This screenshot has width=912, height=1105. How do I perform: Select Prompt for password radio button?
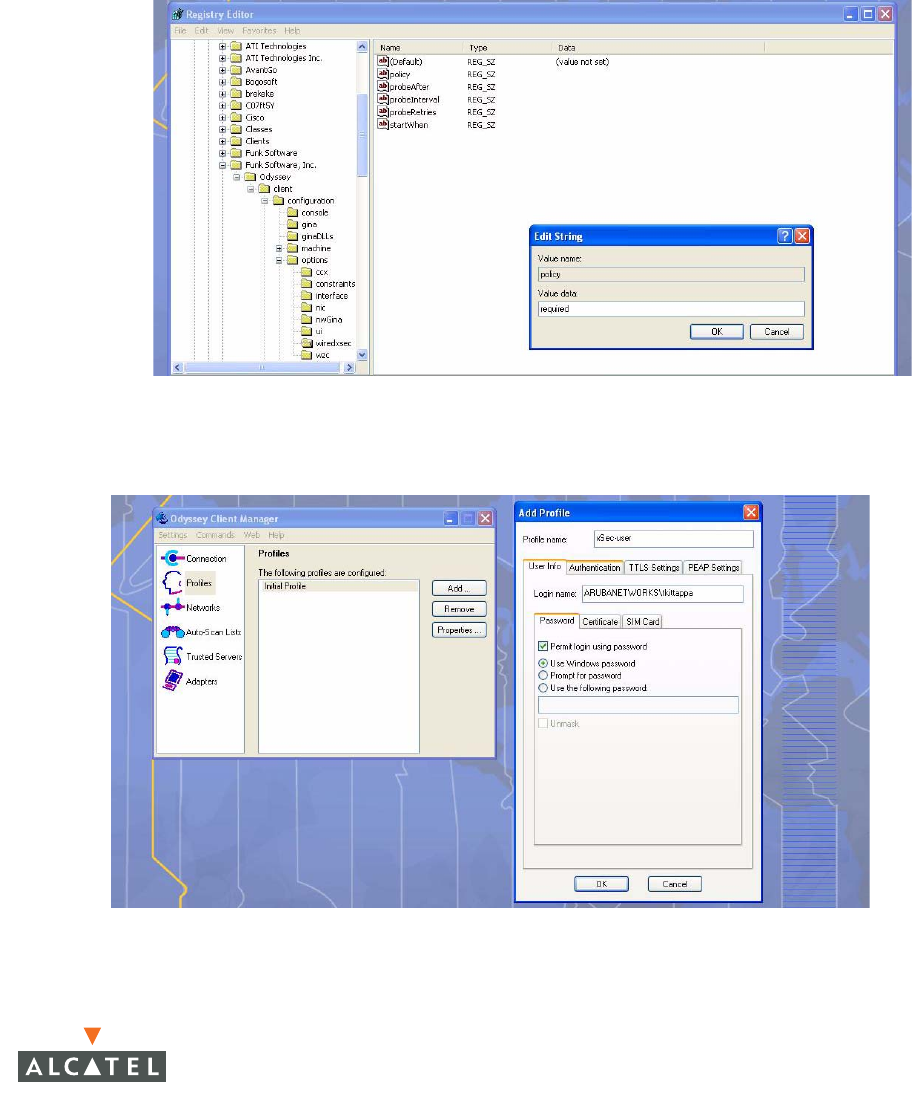point(543,675)
